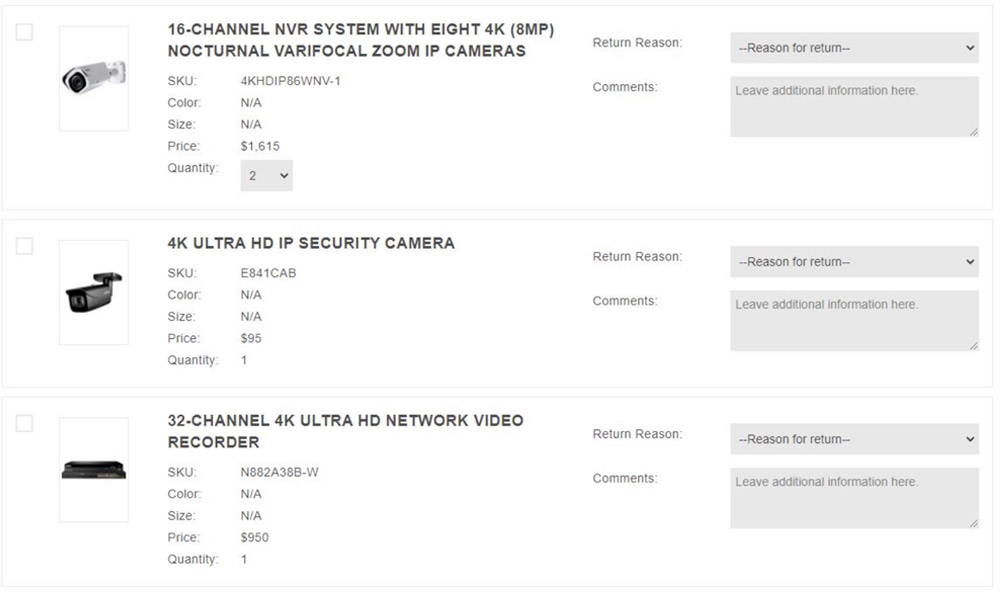Select the 4K Ultra HD IP Security Camera checkbox

[x=24, y=246]
